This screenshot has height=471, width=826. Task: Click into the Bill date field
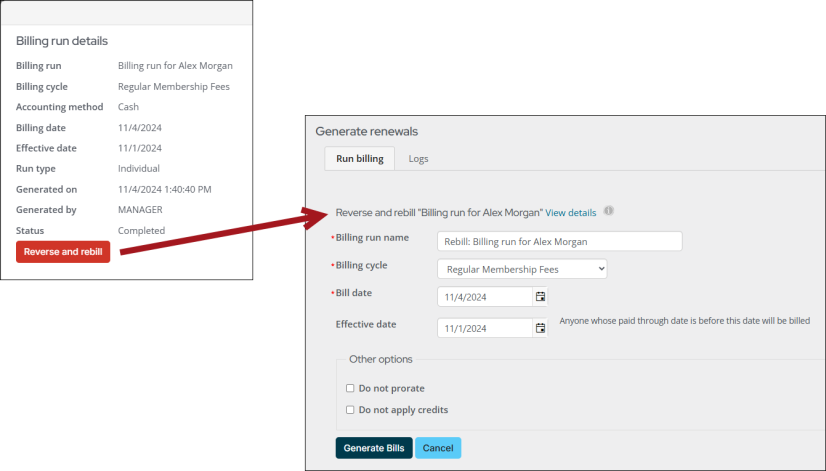tap(485, 297)
